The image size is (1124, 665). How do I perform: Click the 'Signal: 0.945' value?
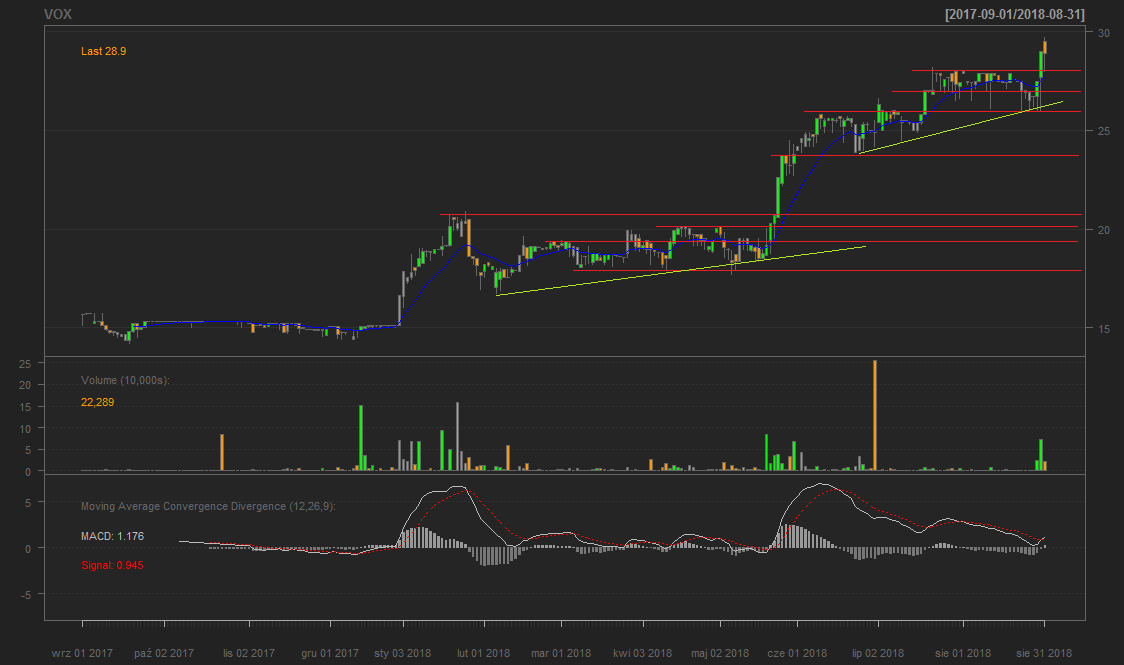(x=112, y=565)
